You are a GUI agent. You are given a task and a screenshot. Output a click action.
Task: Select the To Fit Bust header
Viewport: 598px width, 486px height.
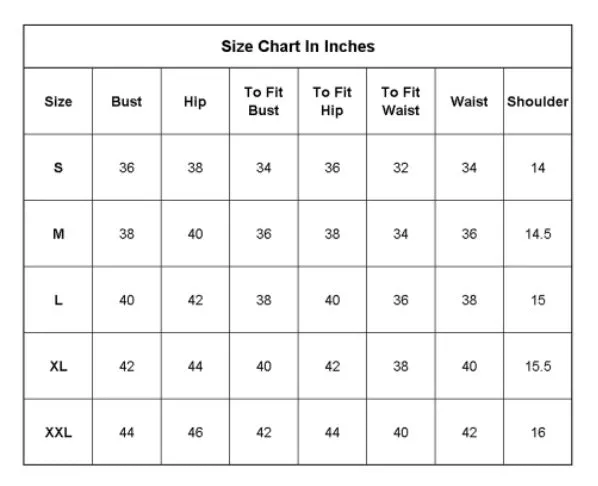[x=264, y=101]
